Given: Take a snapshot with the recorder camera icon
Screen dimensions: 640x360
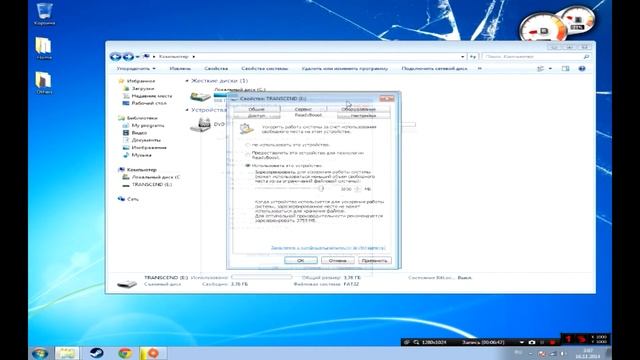Looking at the screenshot, I should [x=532, y=342].
